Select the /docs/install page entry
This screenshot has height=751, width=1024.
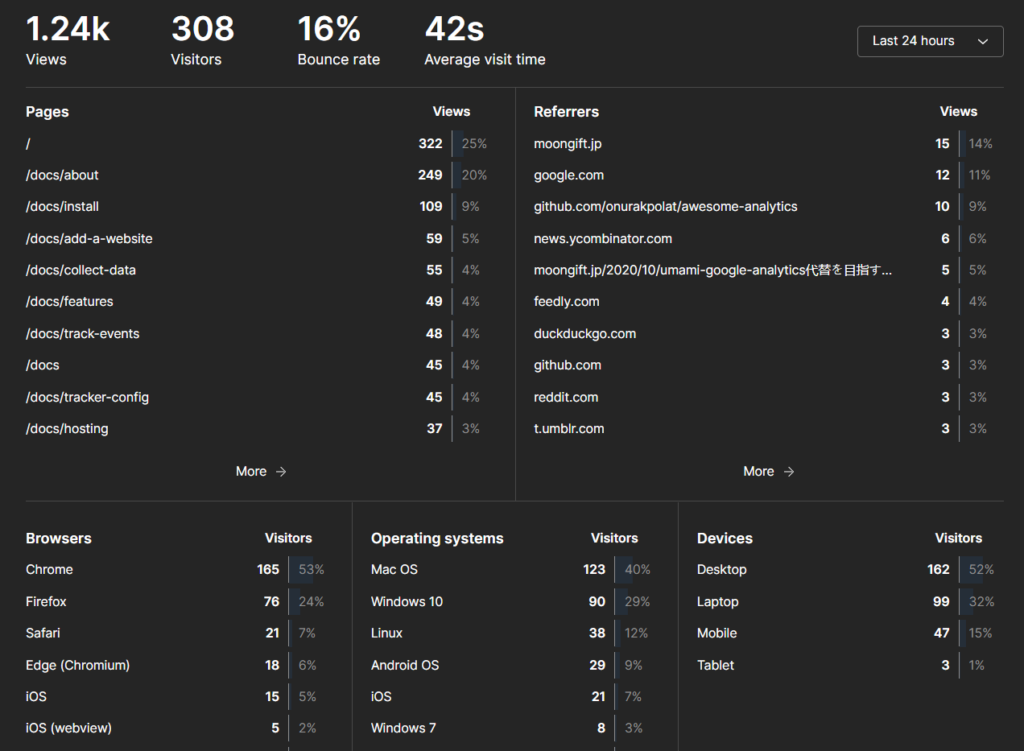[x=62, y=207]
